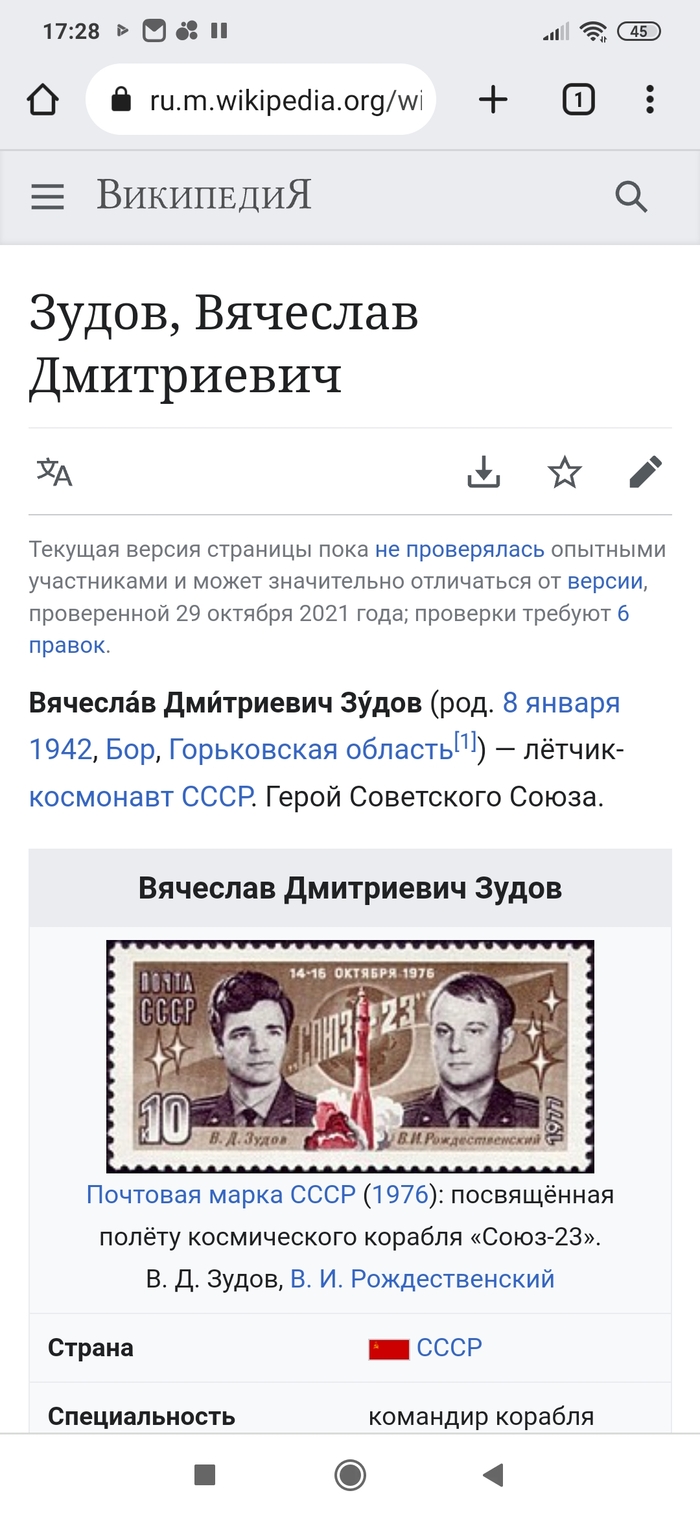This screenshot has height=1517, width=700.
Task: Open the «В. И. Рождественский» link
Action: pyautogui.click(x=422, y=1278)
